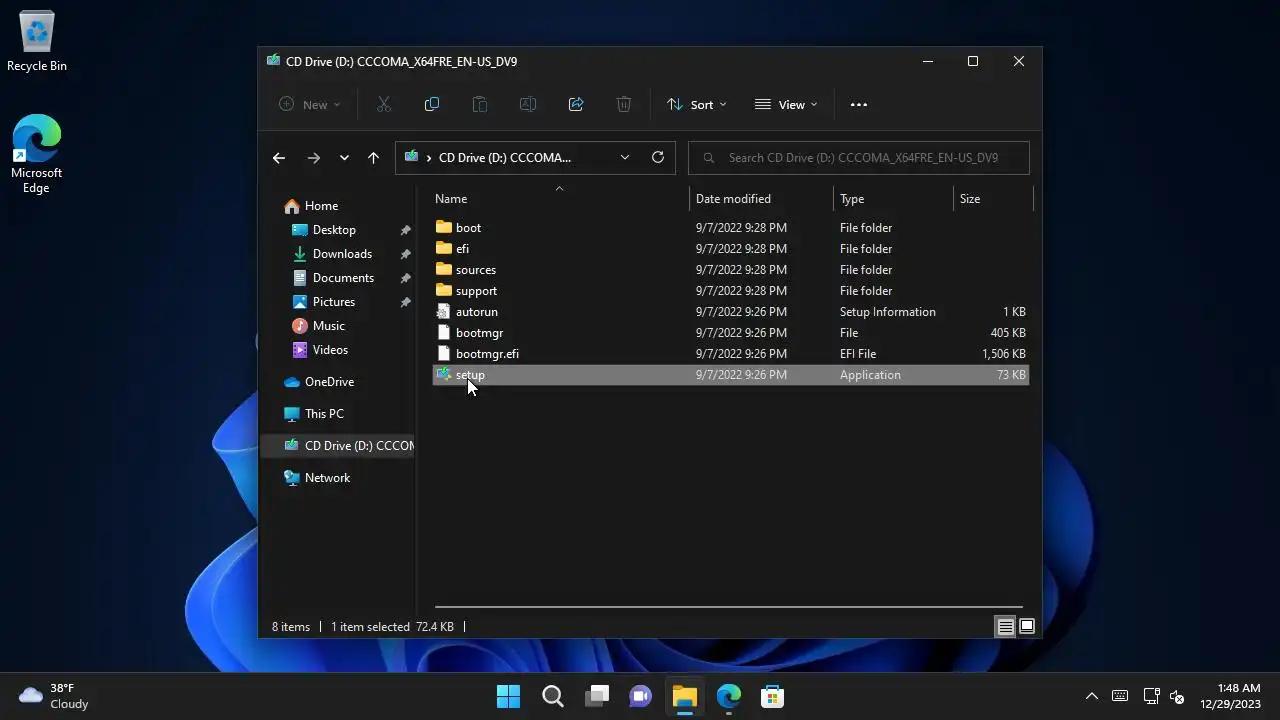Launch Edge from the taskbar
The image size is (1280, 720).
coord(729,696)
